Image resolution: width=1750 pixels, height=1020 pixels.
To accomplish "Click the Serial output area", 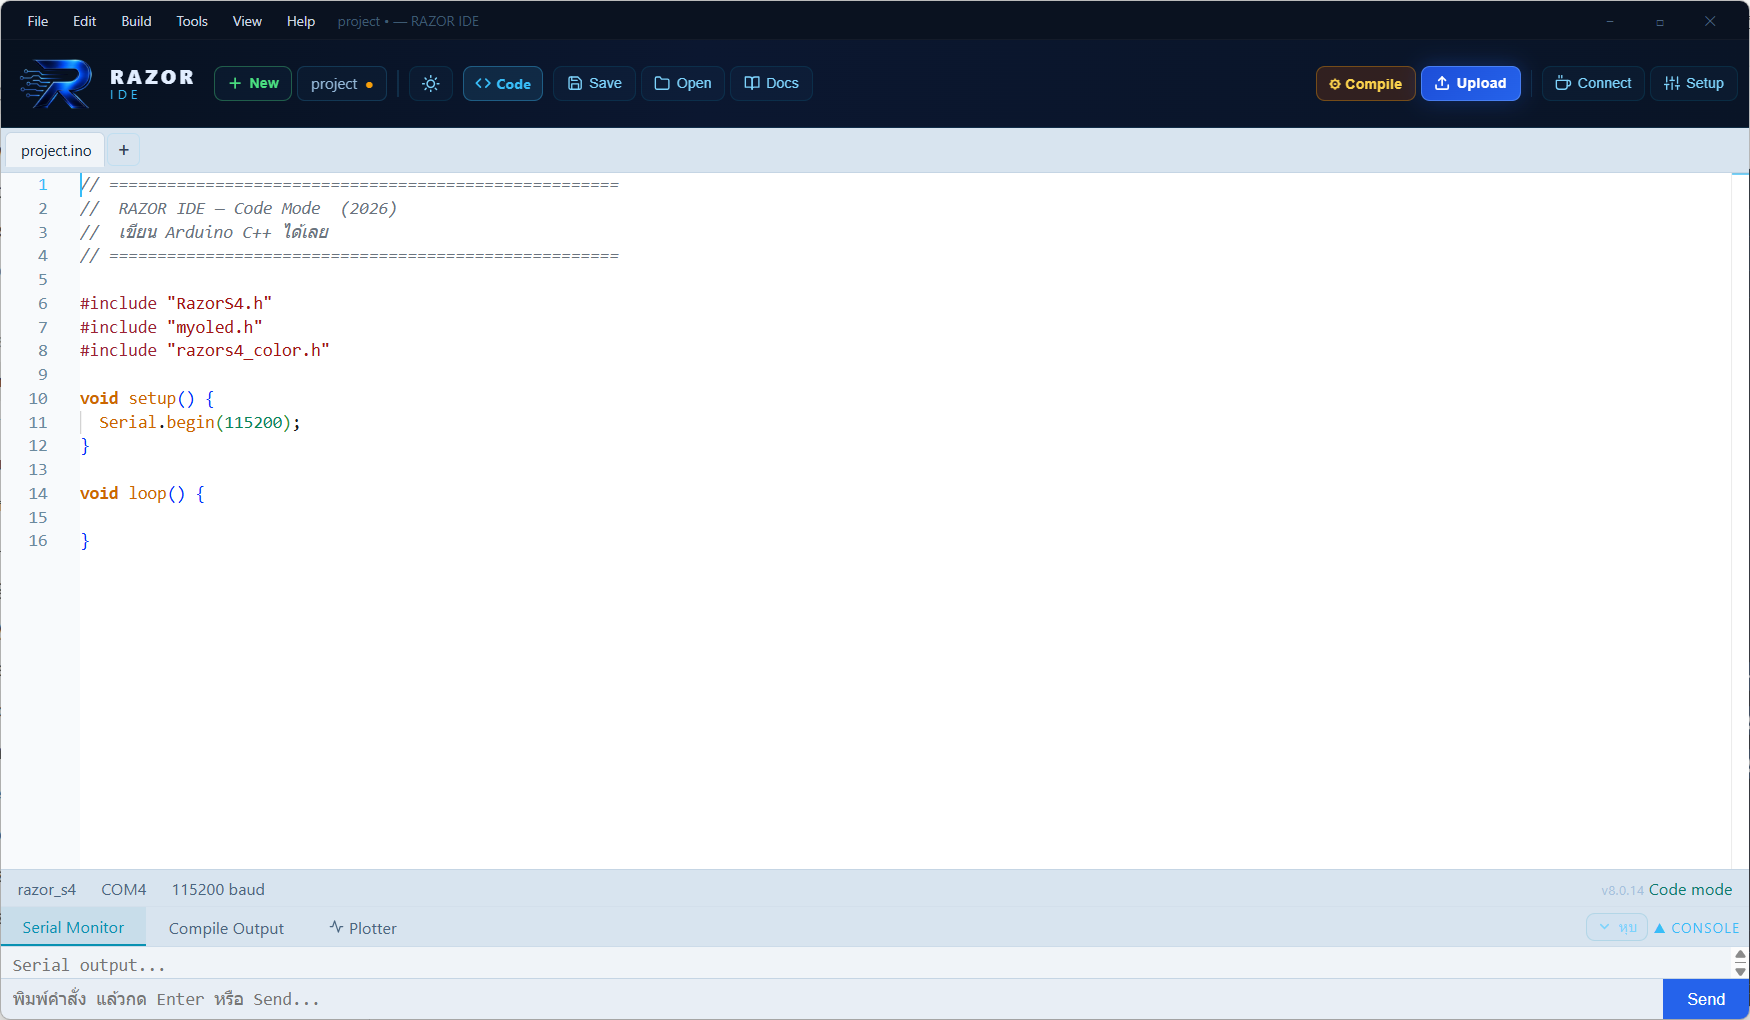I will (x=866, y=964).
